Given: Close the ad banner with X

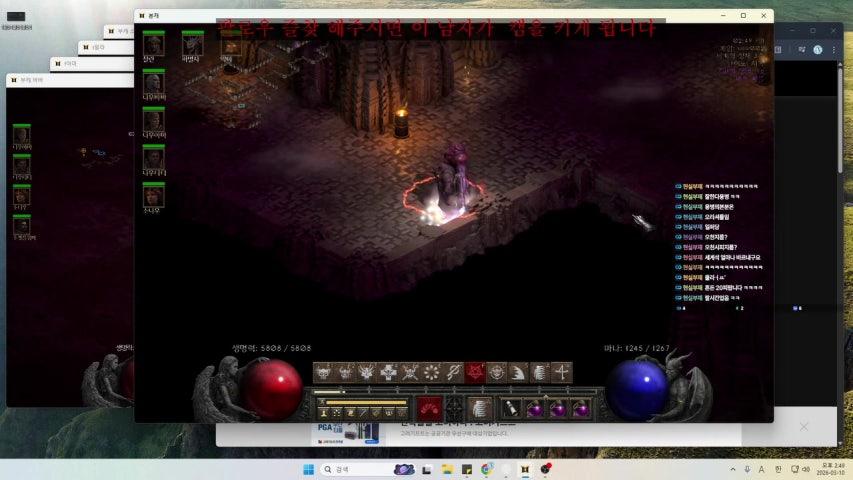Looking at the screenshot, I should coord(804,427).
